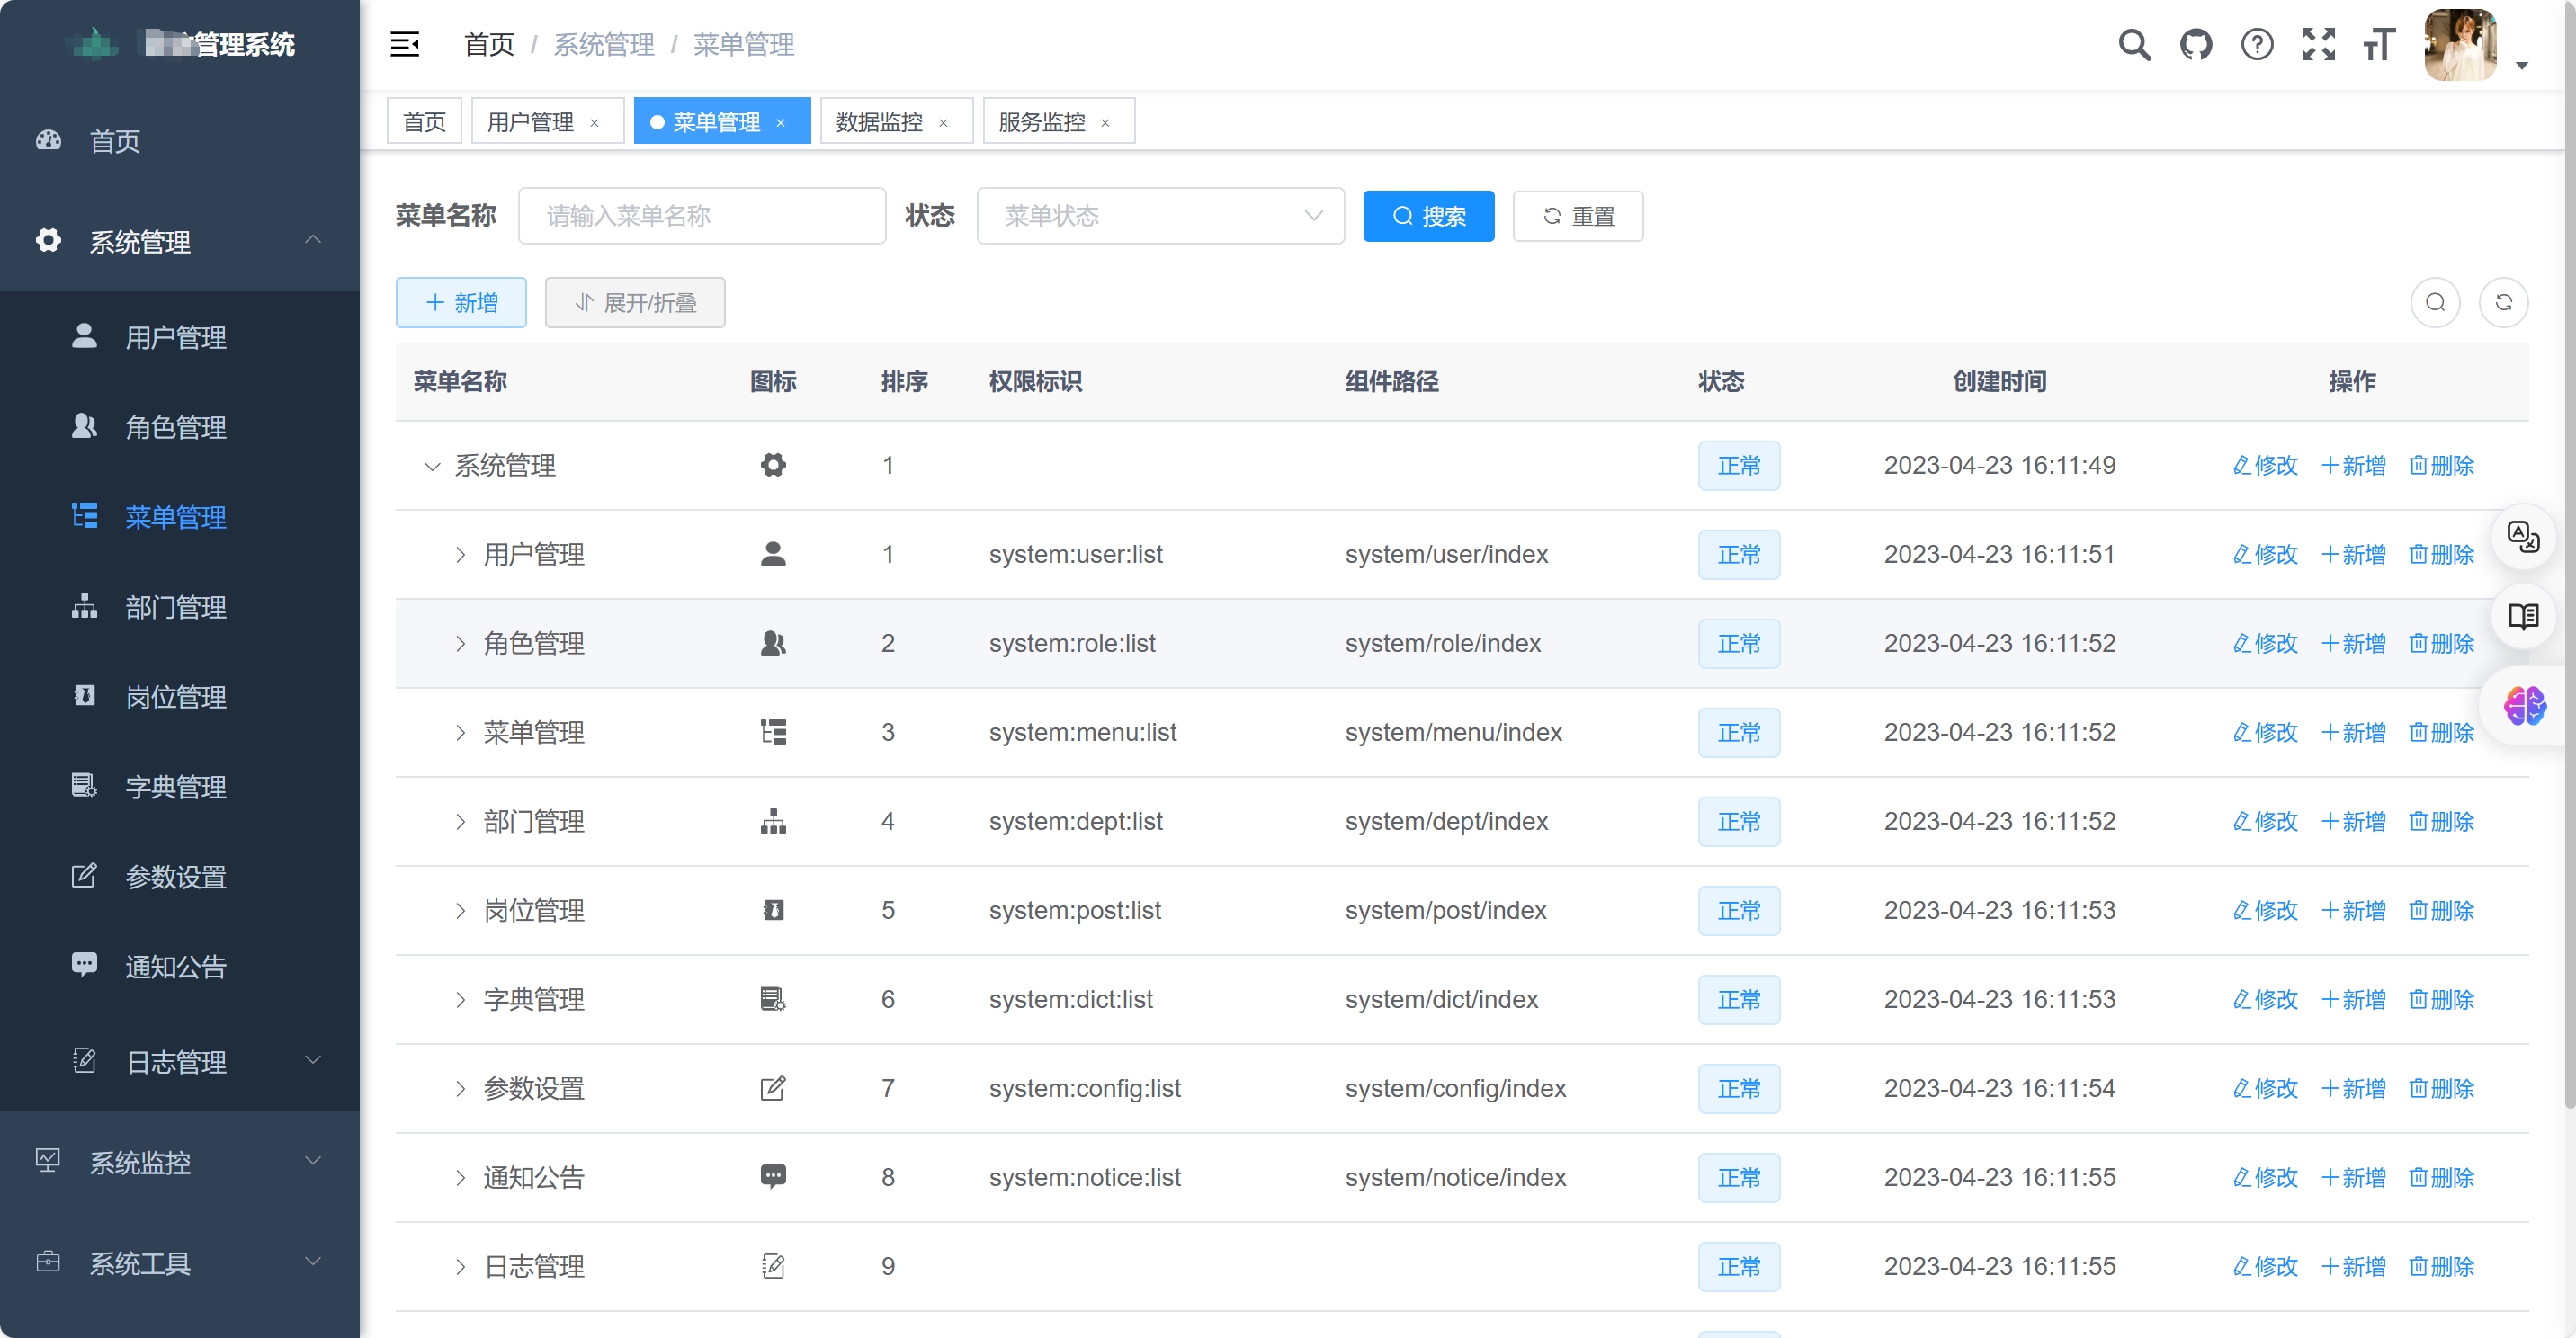Screen dimensions: 2576x1338
Task: Open the help documentation question icon
Action: (x=2257, y=44)
